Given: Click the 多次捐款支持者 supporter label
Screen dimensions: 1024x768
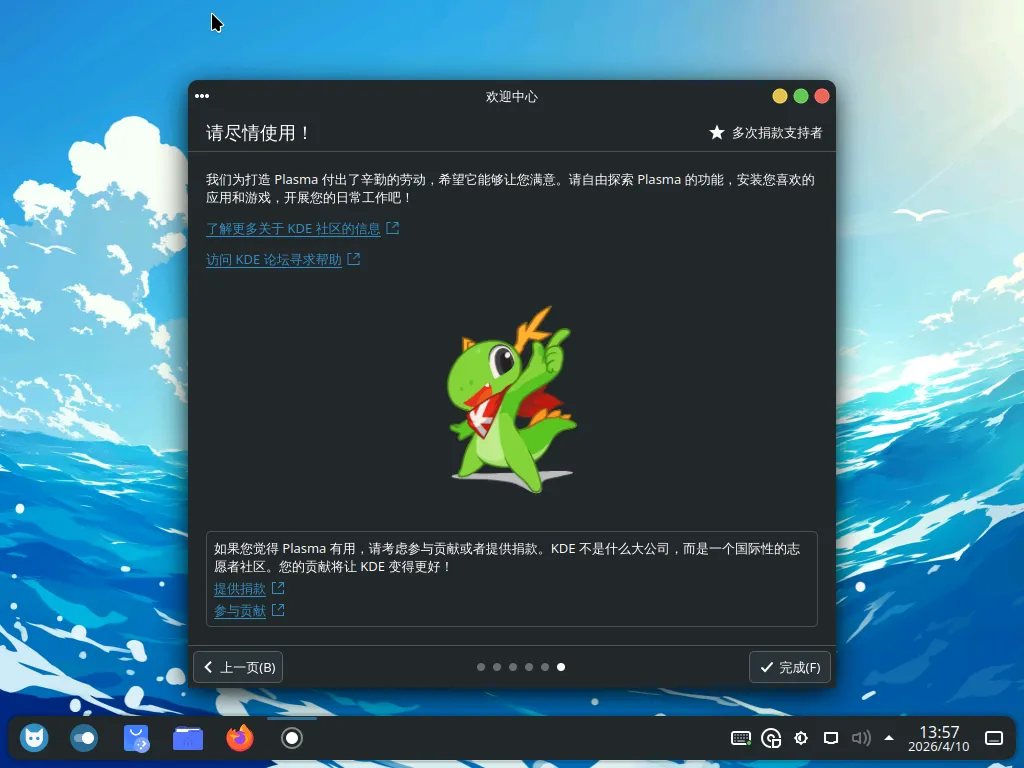Looking at the screenshot, I should coord(776,133).
